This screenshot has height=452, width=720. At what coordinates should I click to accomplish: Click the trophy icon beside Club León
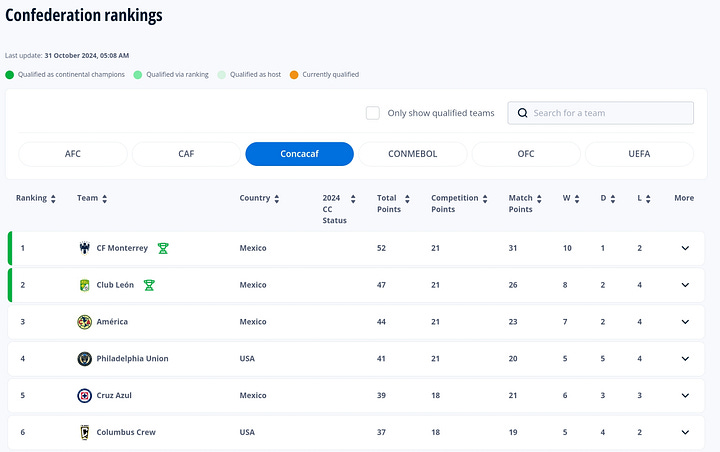pos(149,285)
